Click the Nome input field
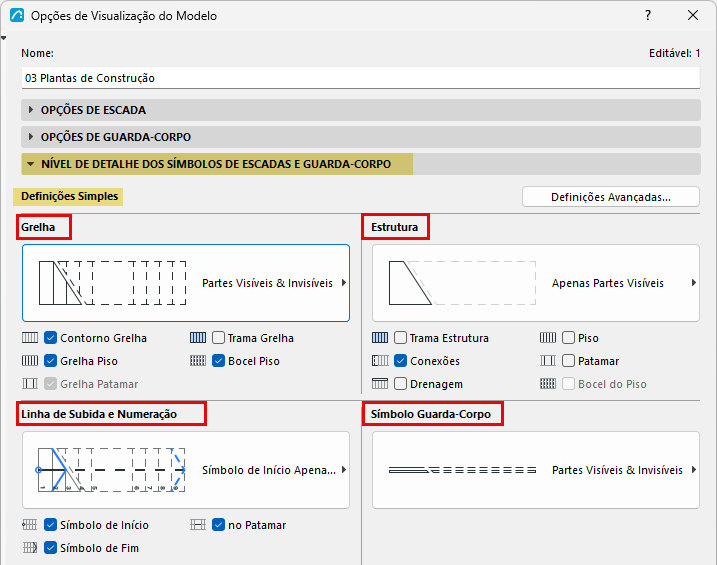 361,78
